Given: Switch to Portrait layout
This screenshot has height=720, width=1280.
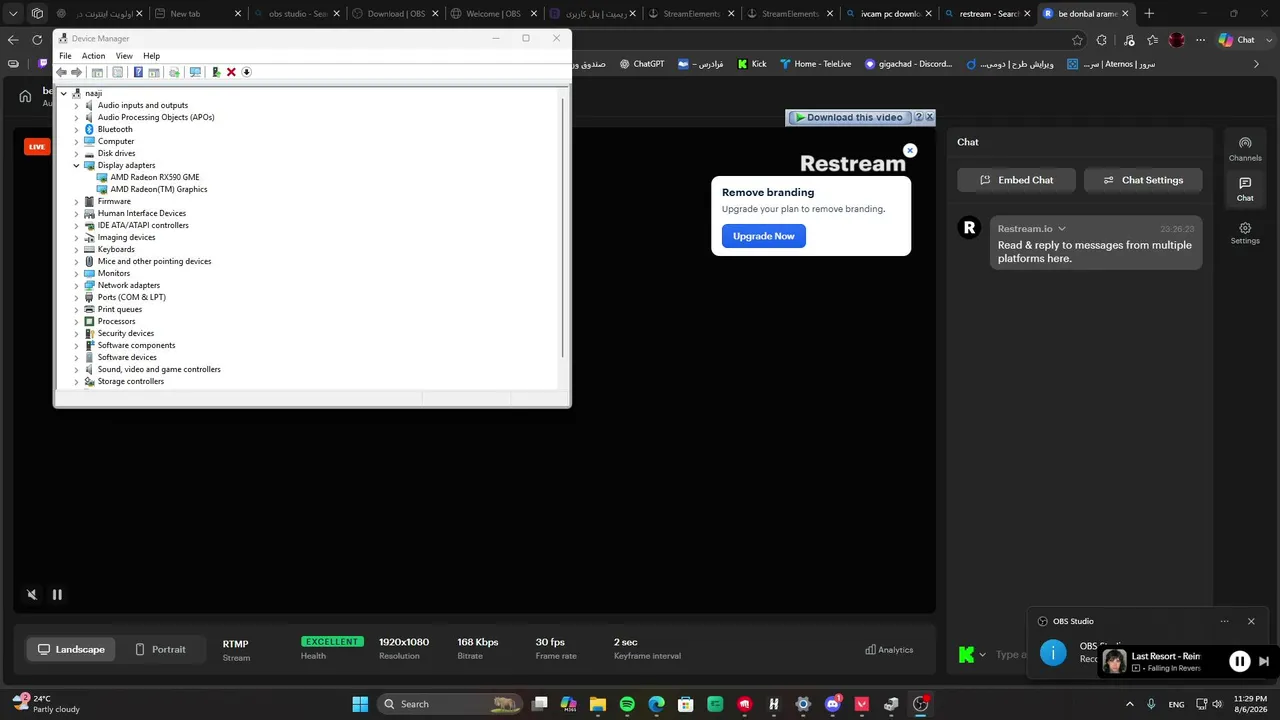Looking at the screenshot, I should click(x=160, y=649).
